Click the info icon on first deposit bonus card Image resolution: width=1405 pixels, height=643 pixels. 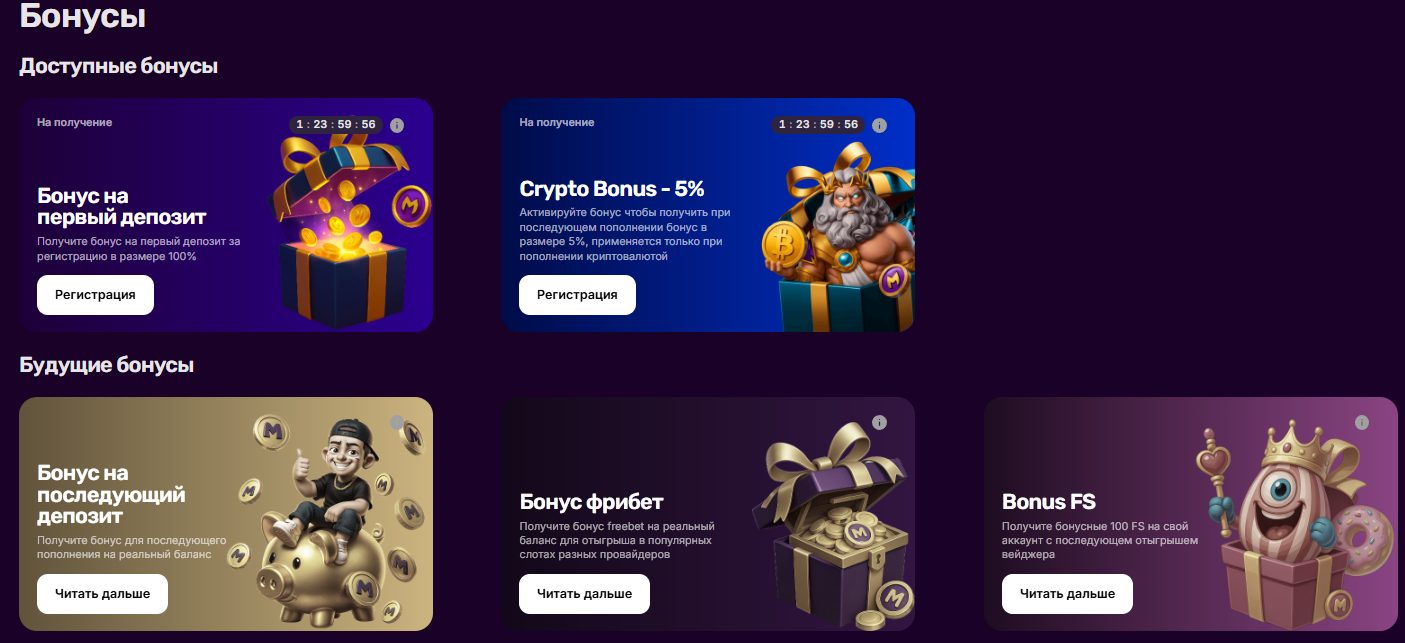tap(397, 125)
